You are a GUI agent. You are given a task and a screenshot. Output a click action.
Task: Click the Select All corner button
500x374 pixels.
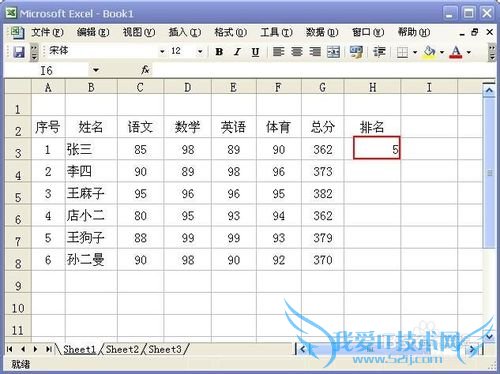pyautogui.click(x=18, y=87)
